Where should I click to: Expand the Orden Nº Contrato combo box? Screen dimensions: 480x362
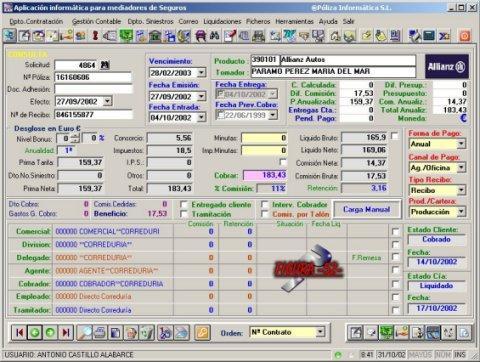pyautogui.click(x=320, y=332)
